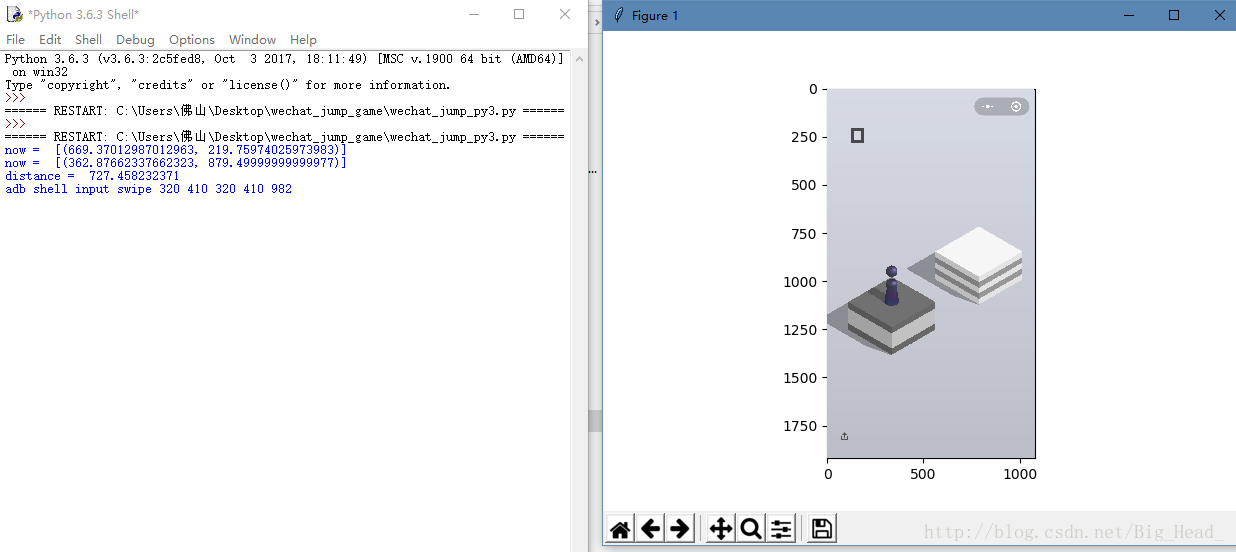Open Configure subplots settings
This screenshot has height=552, width=1236.
pyautogui.click(x=781, y=529)
